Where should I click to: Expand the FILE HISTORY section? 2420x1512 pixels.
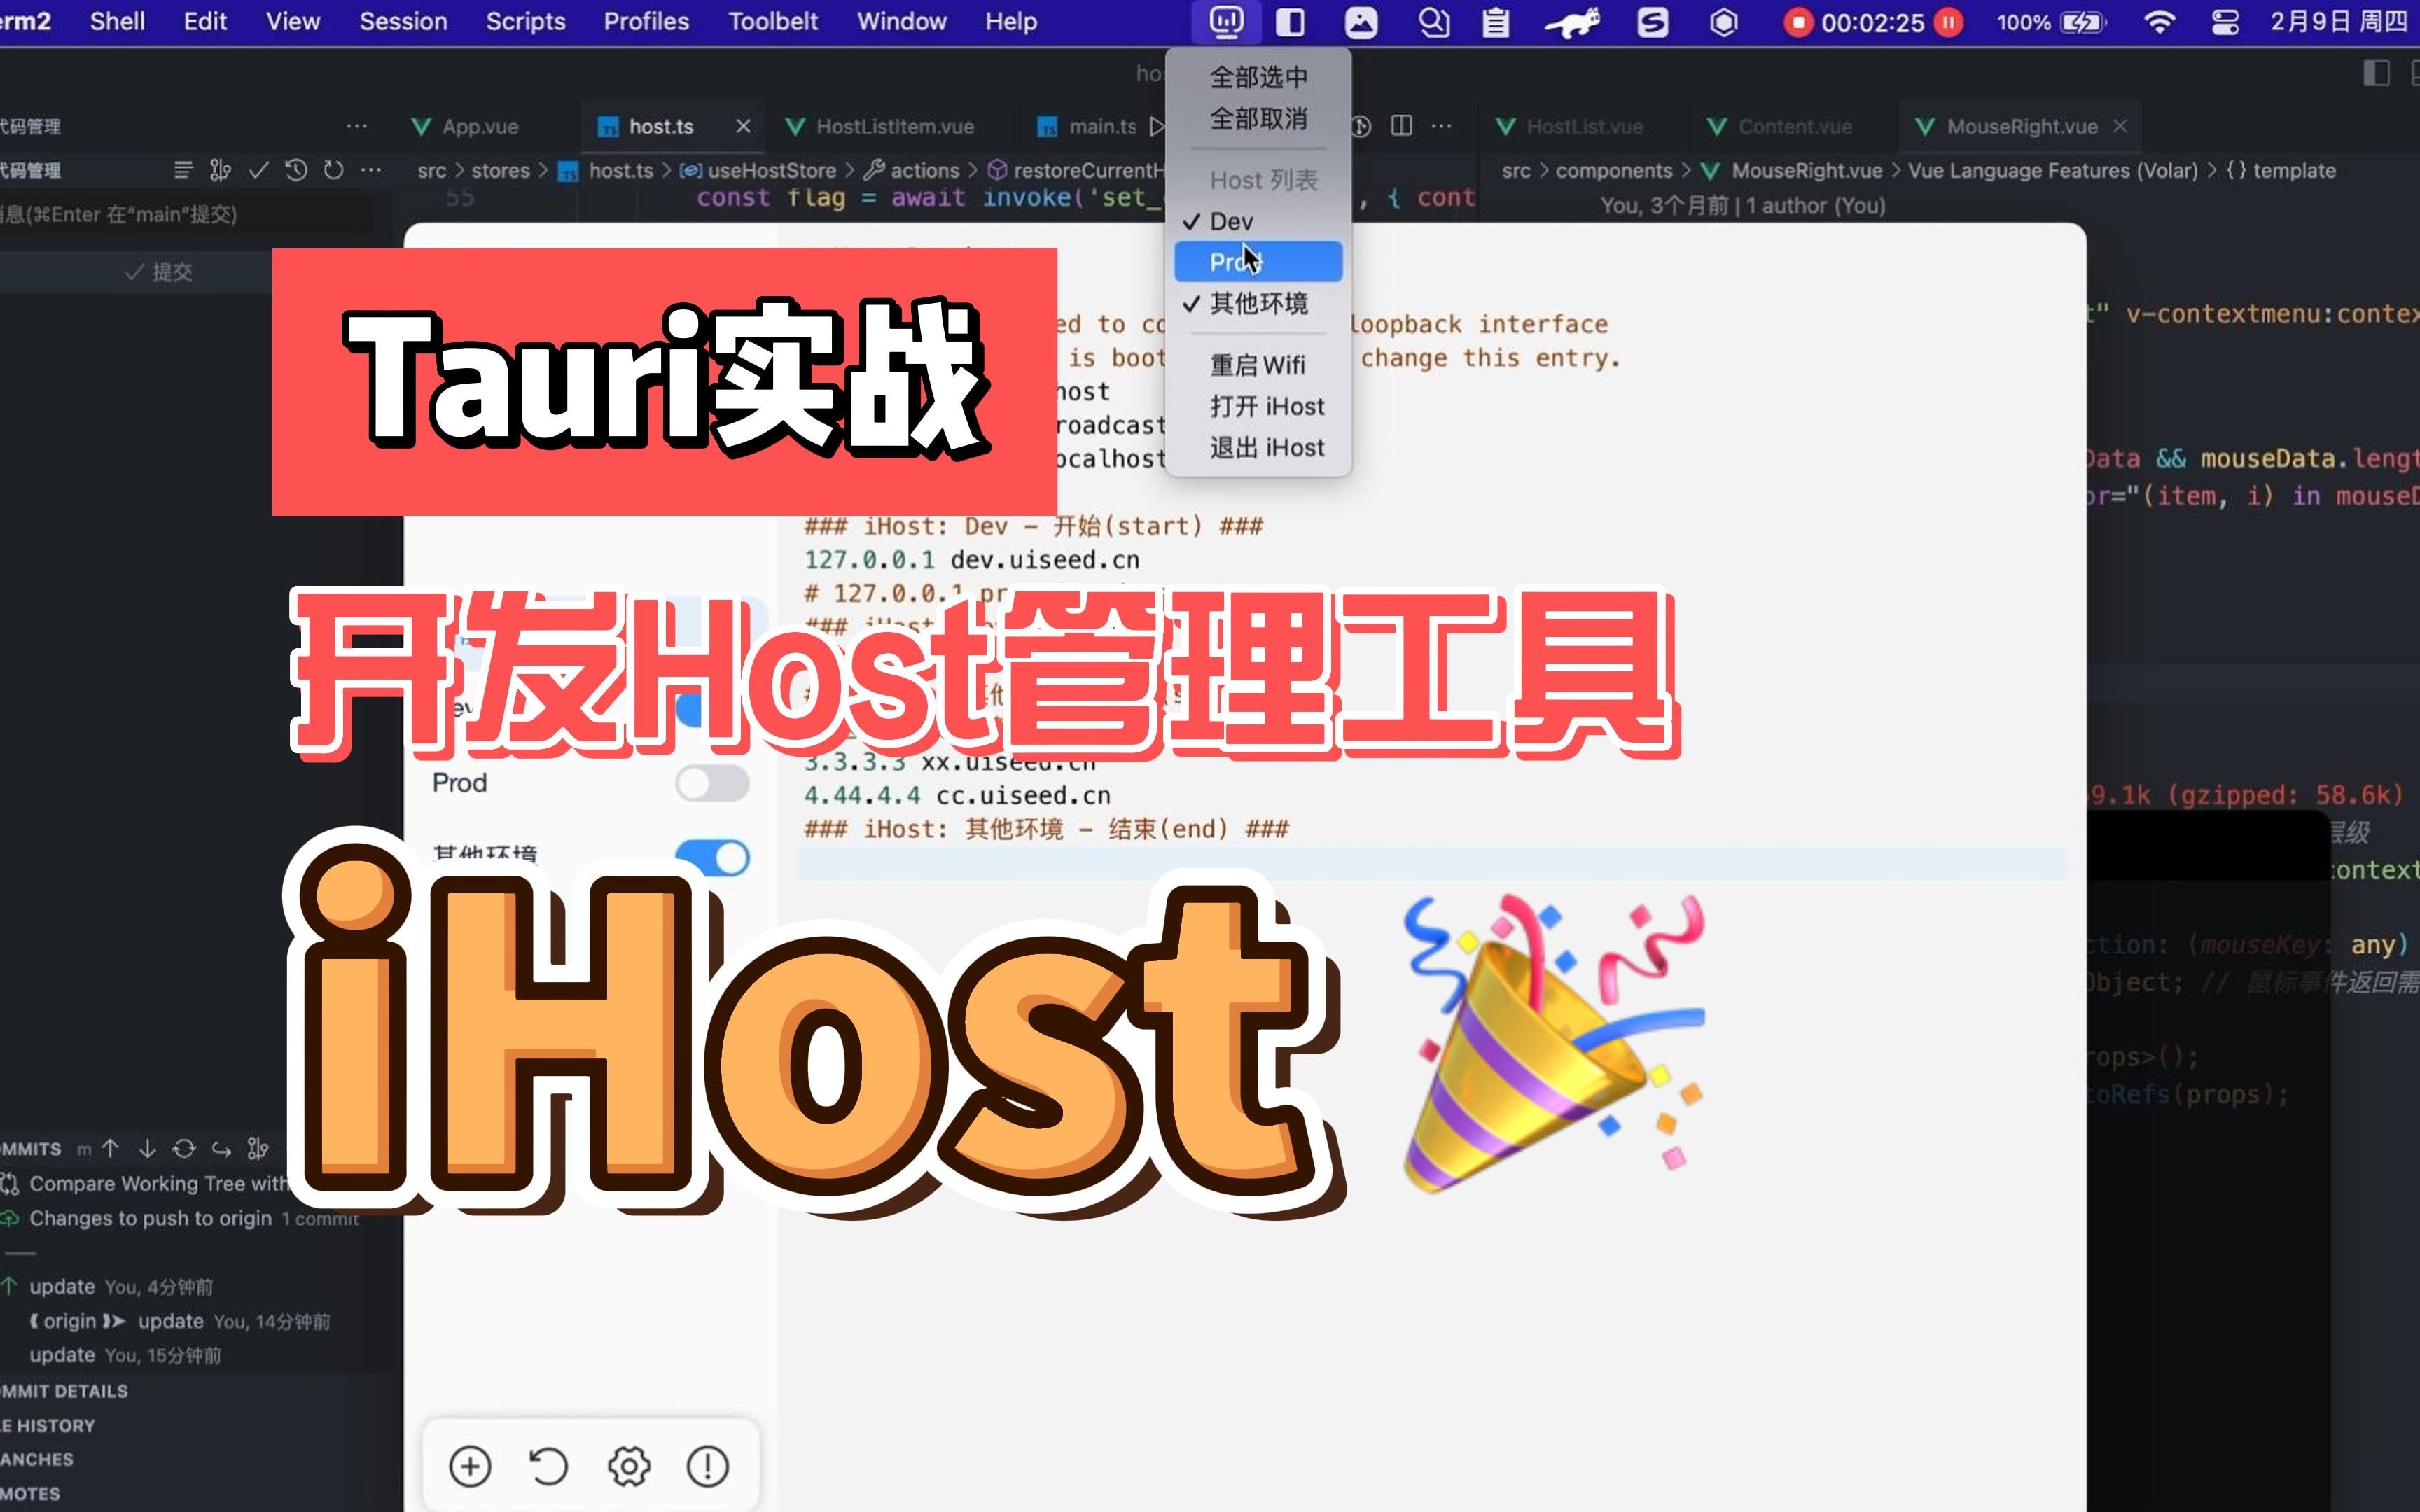pos(48,1425)
